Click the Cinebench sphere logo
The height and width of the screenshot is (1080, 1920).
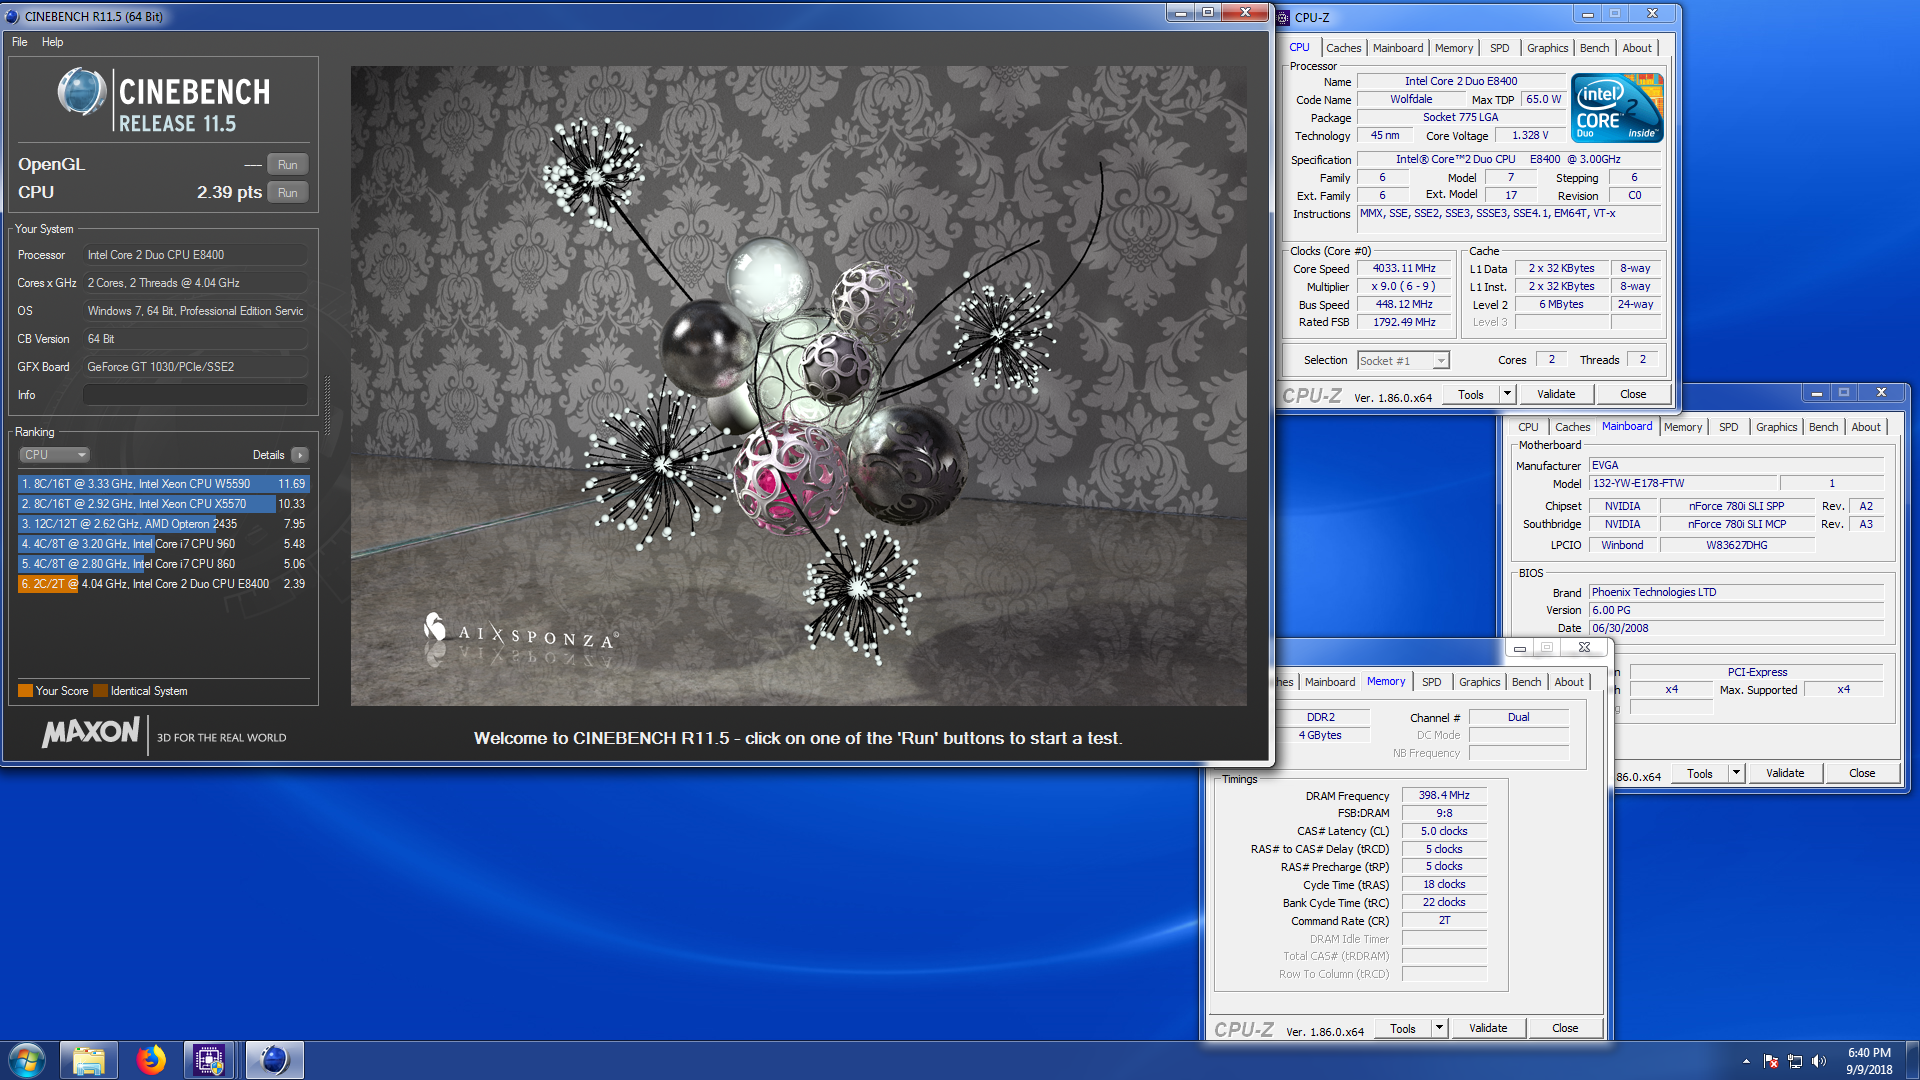coord(81,92)
